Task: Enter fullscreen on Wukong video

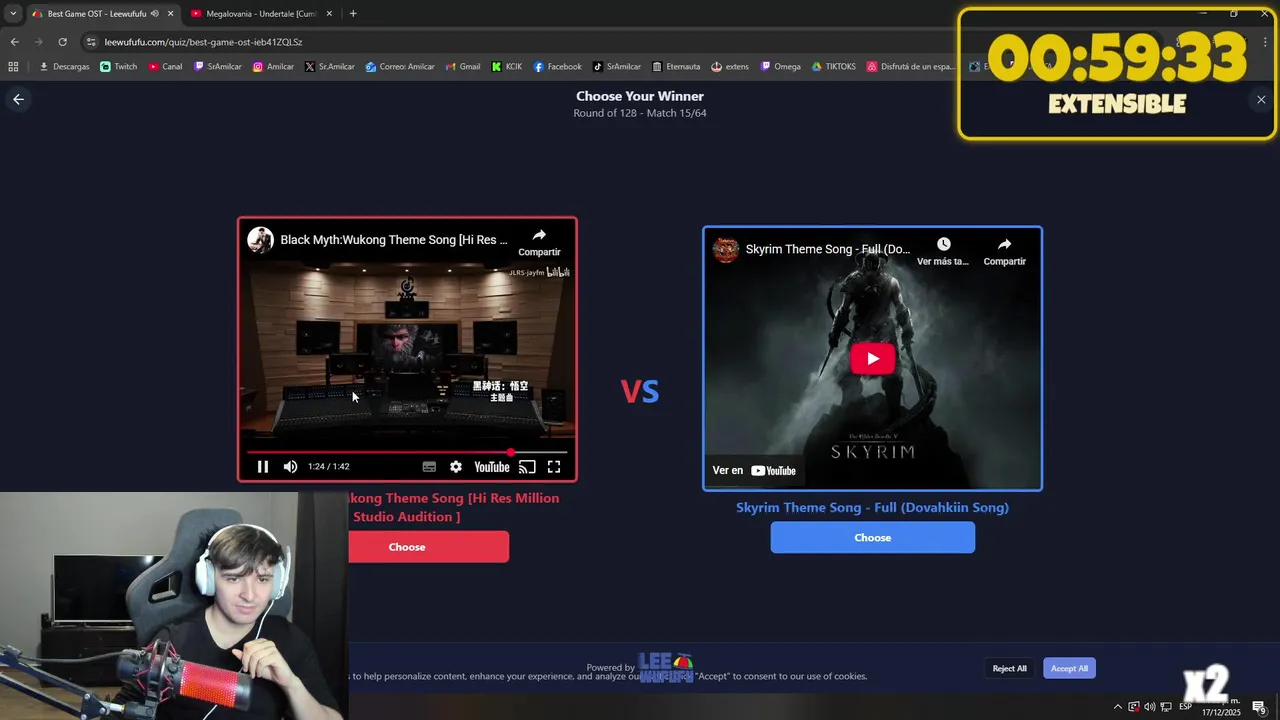Action: [554, 467]
